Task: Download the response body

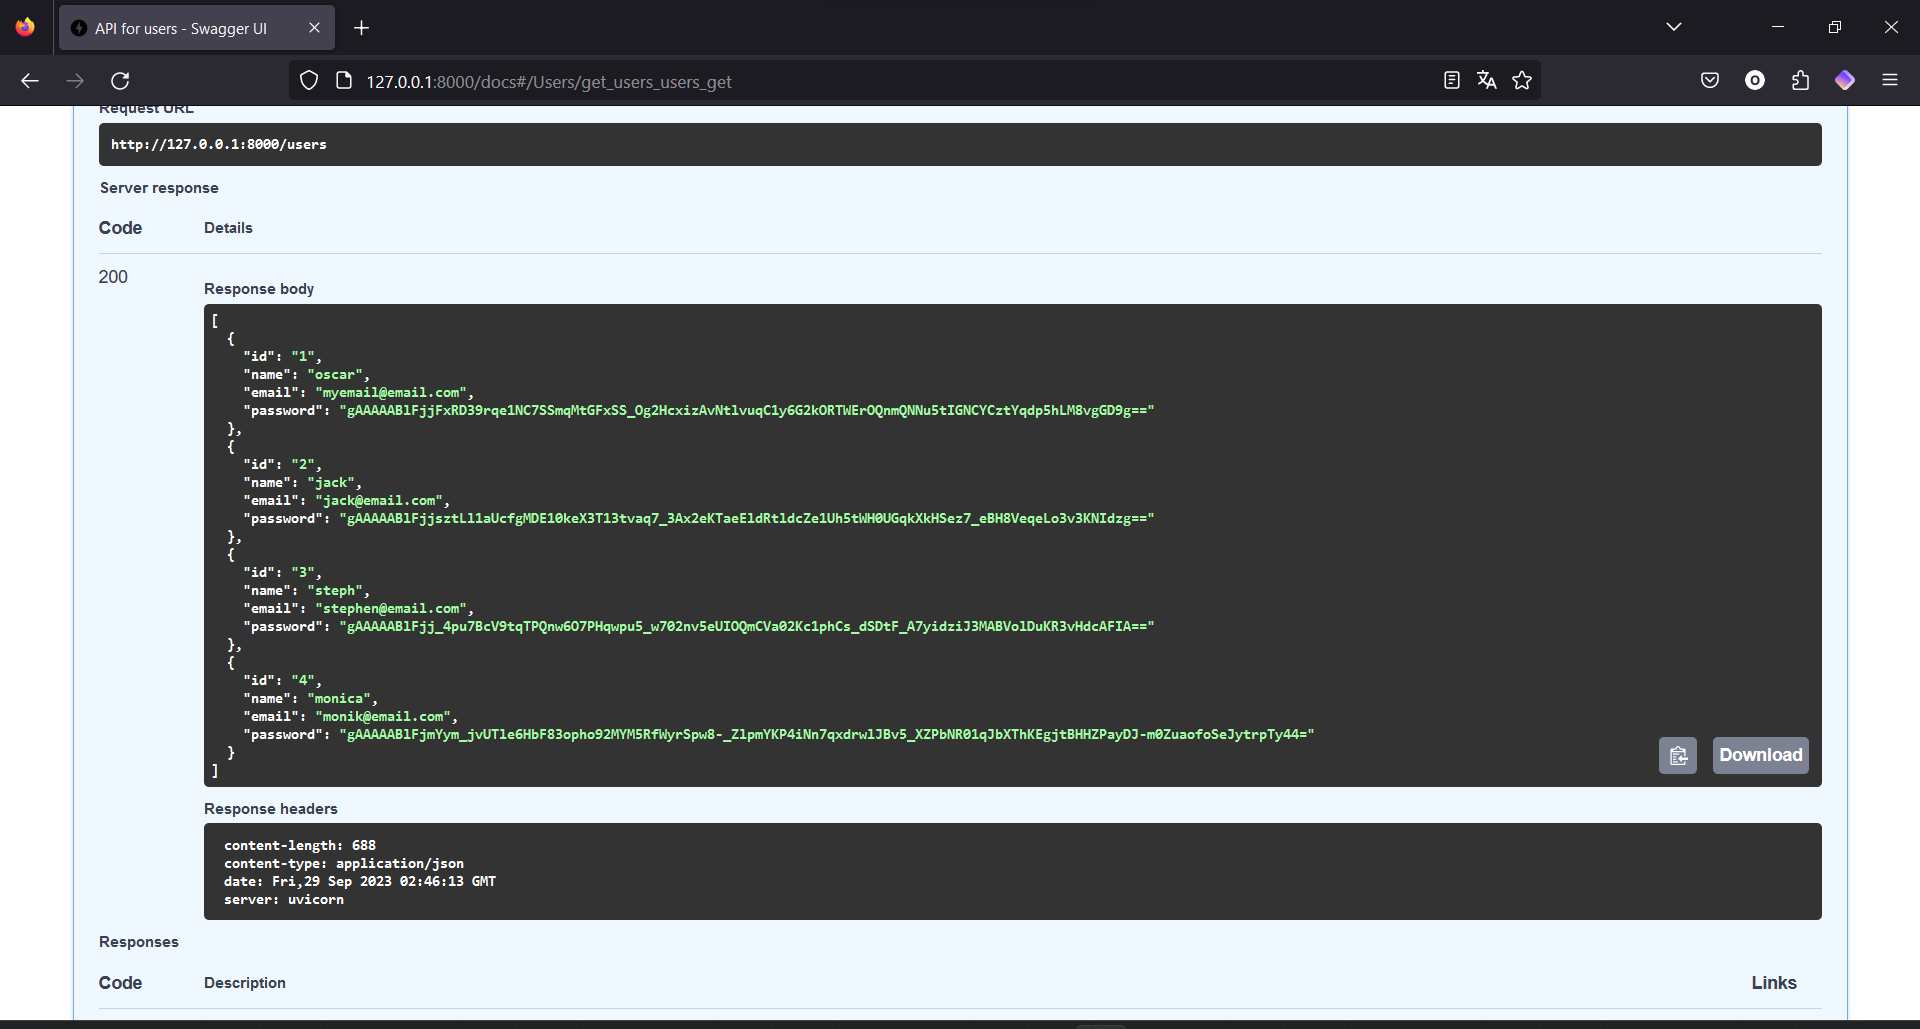Action: [x=1761, y=755]
